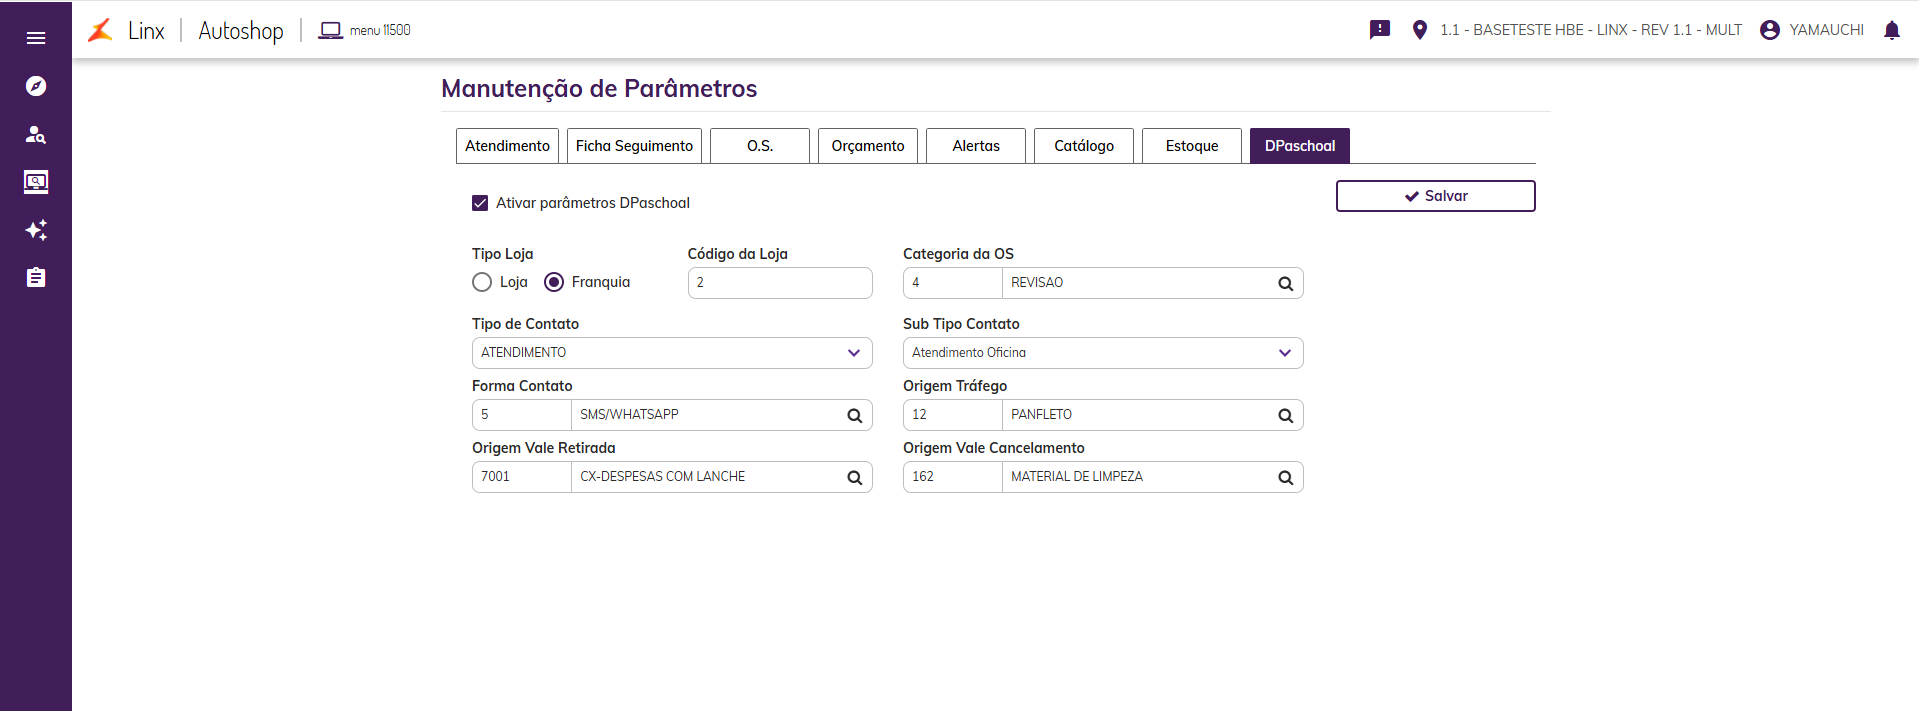Viewport: 1919px width, 711px height.
Task: Open the customer search sidebar icon
Action: 36,134
